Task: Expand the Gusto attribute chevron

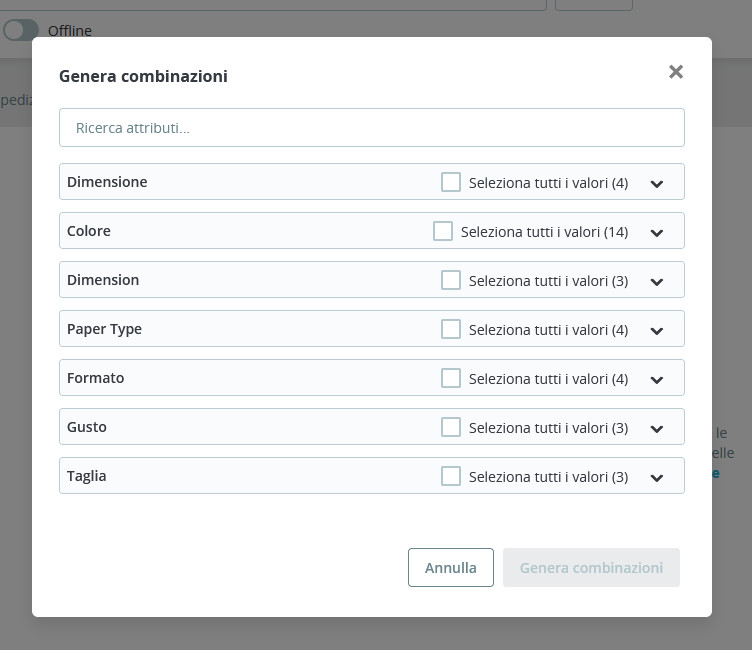Action: click(657, 428)
